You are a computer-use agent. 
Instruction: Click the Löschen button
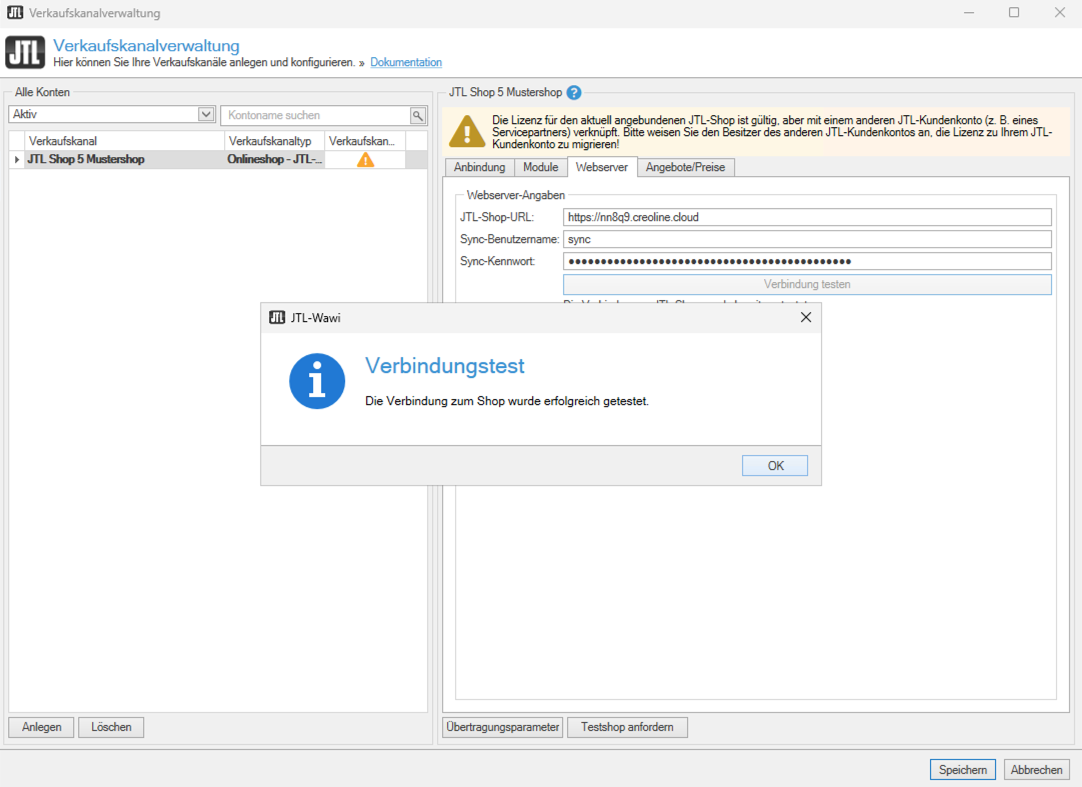click(x=111, y=727)
